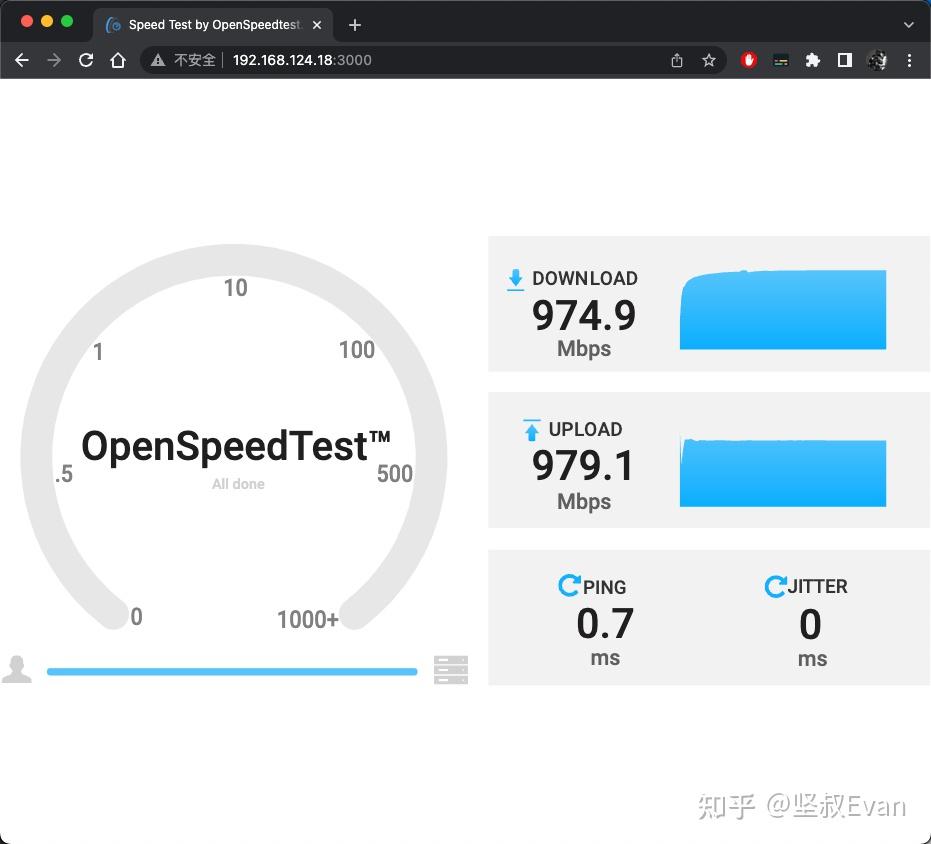
Task: Open the tab search chevron at top right
Action: pos(907,24)
